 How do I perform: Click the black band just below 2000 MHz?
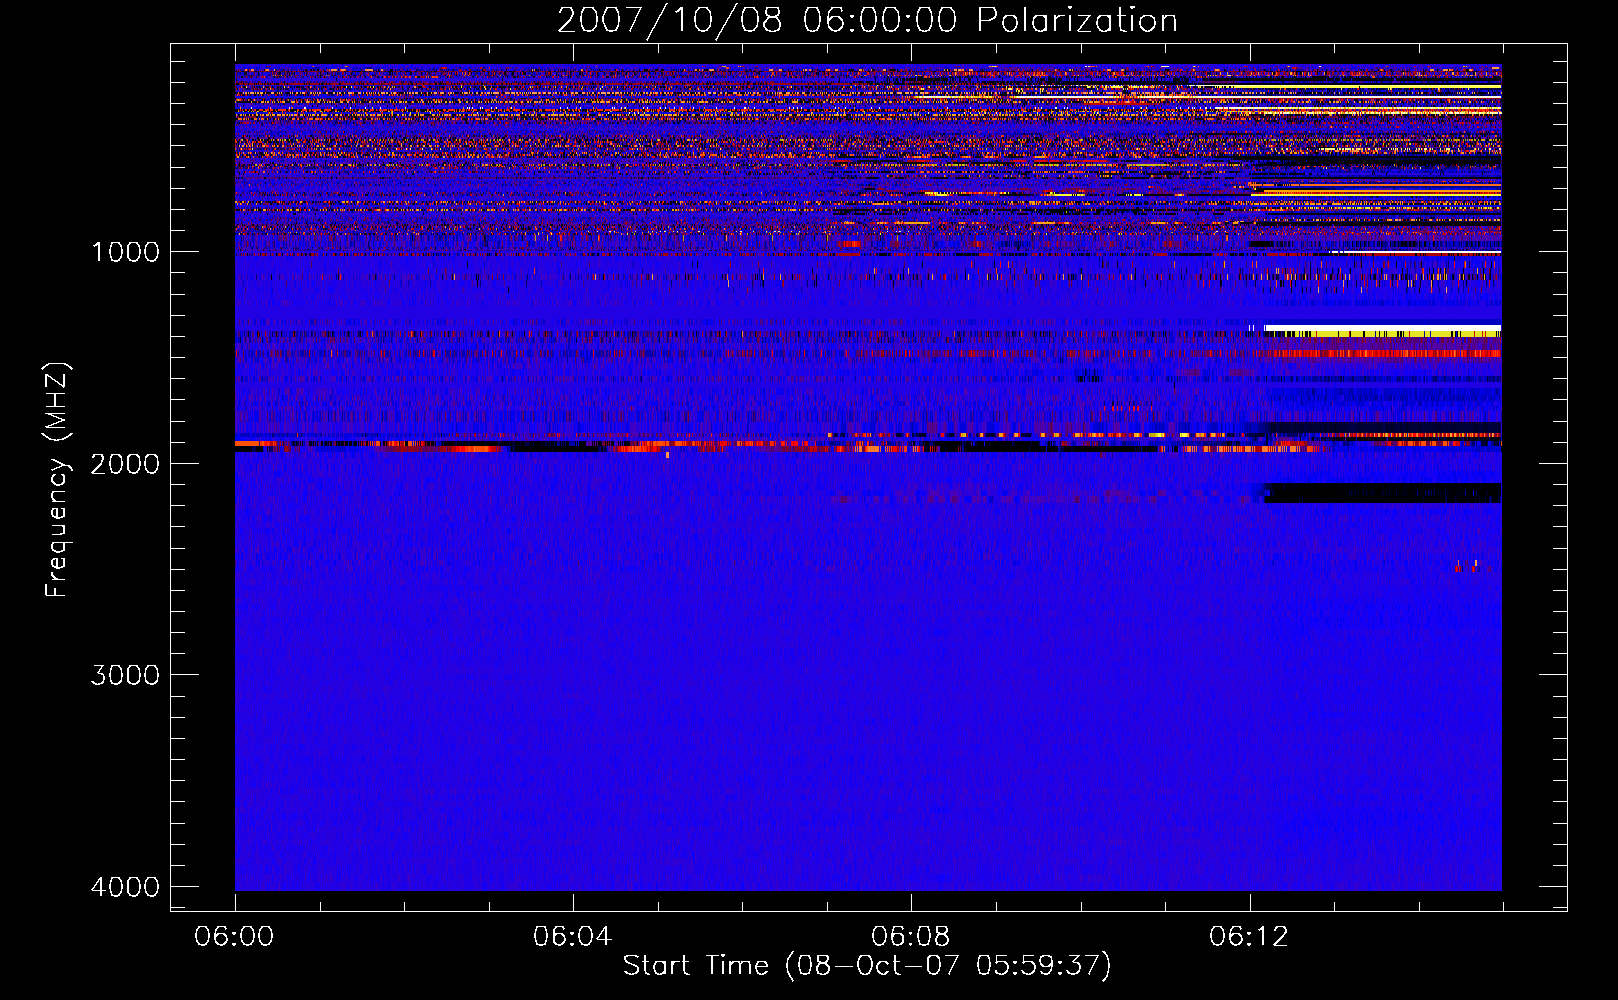1383,493
